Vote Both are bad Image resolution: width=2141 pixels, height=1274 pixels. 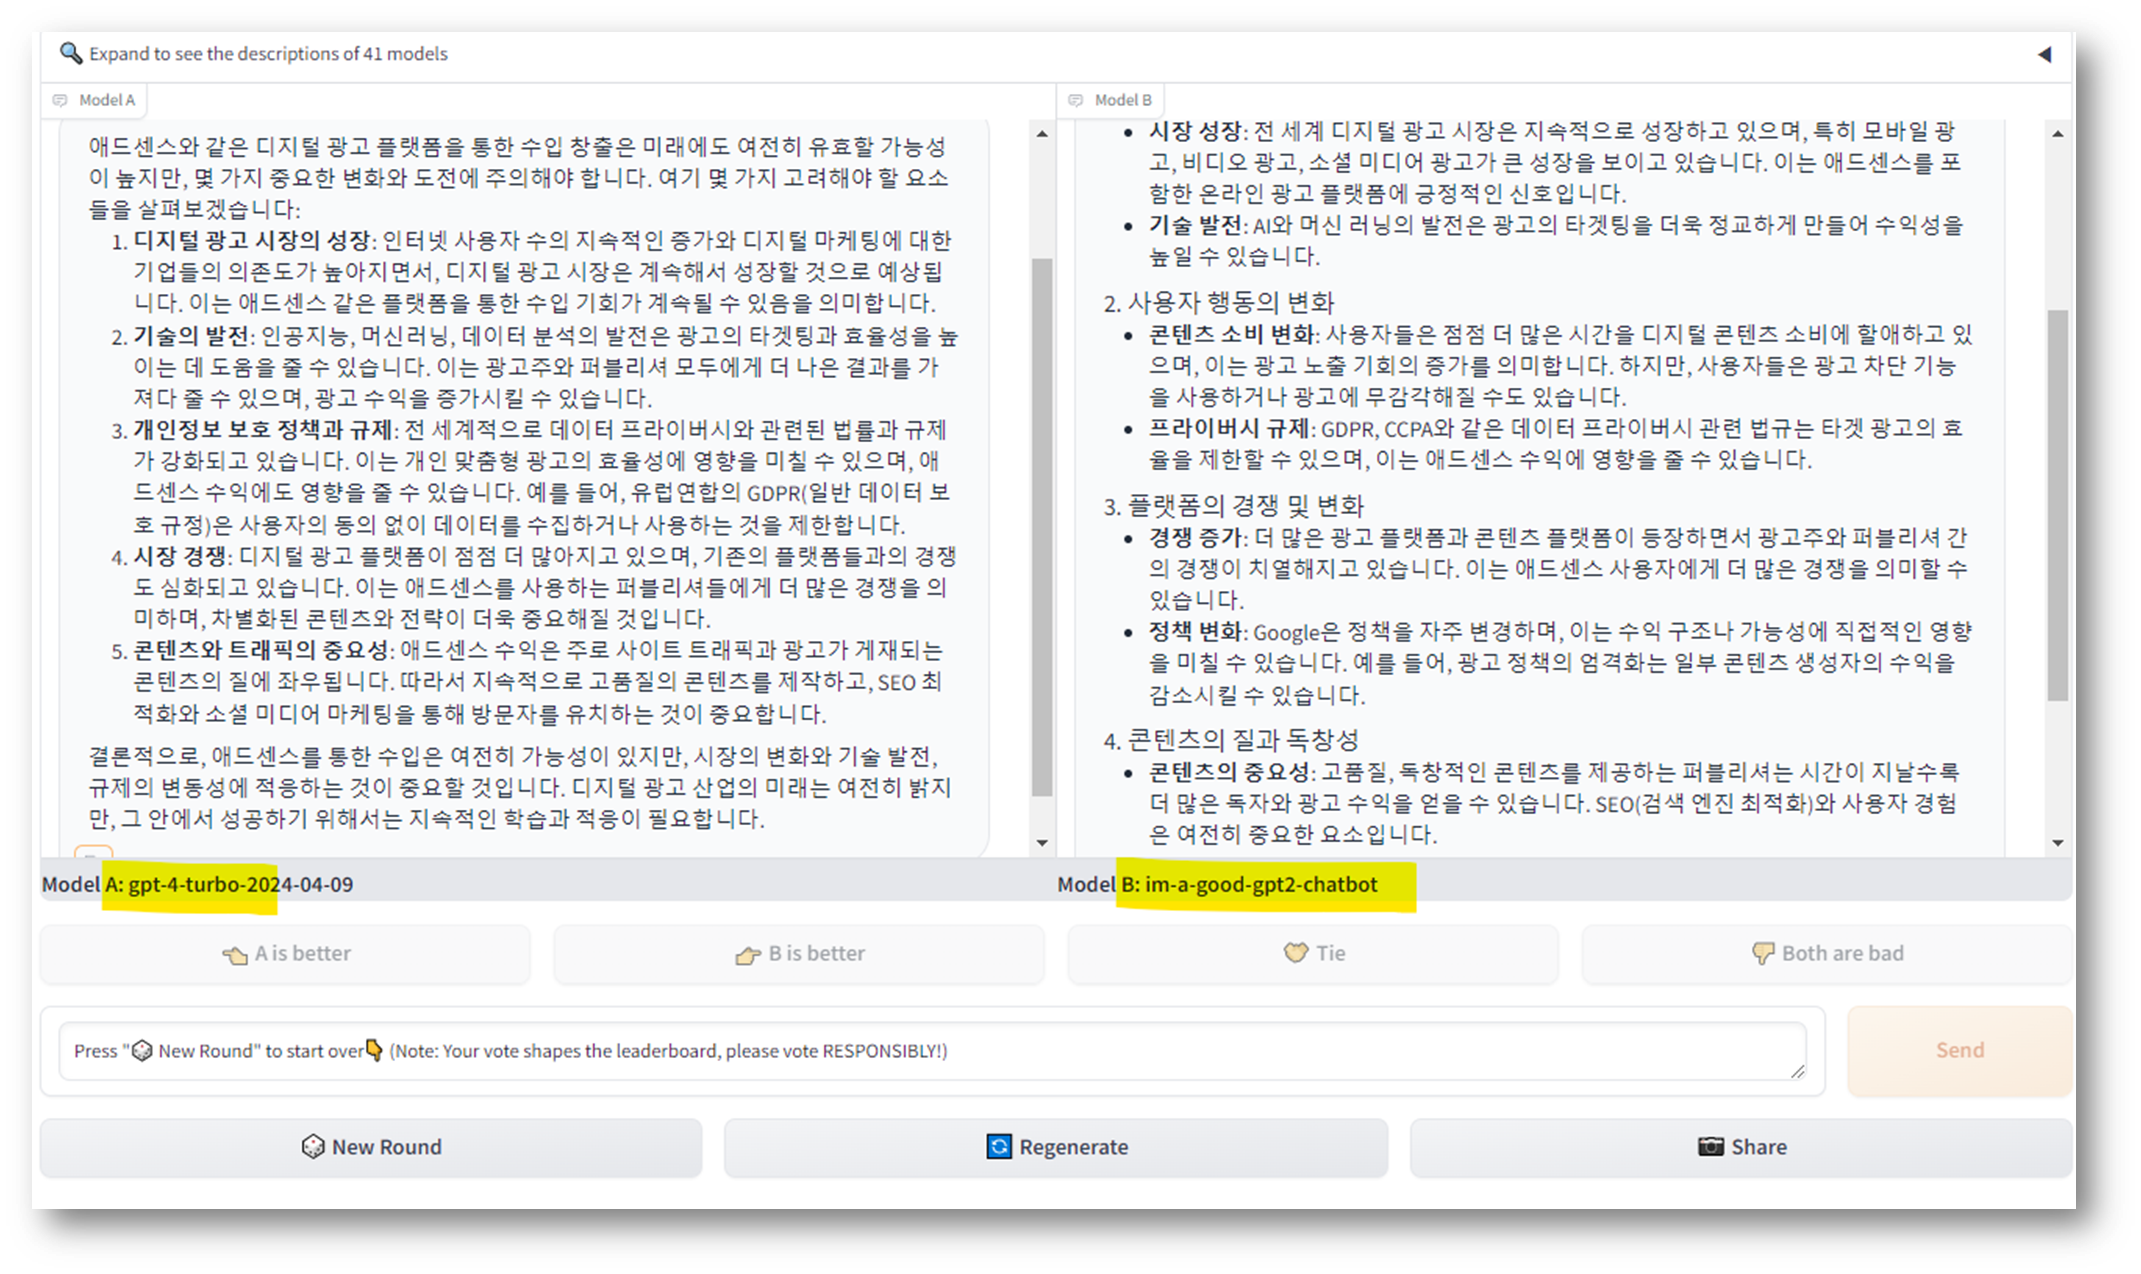click(x=1827, y=954)
